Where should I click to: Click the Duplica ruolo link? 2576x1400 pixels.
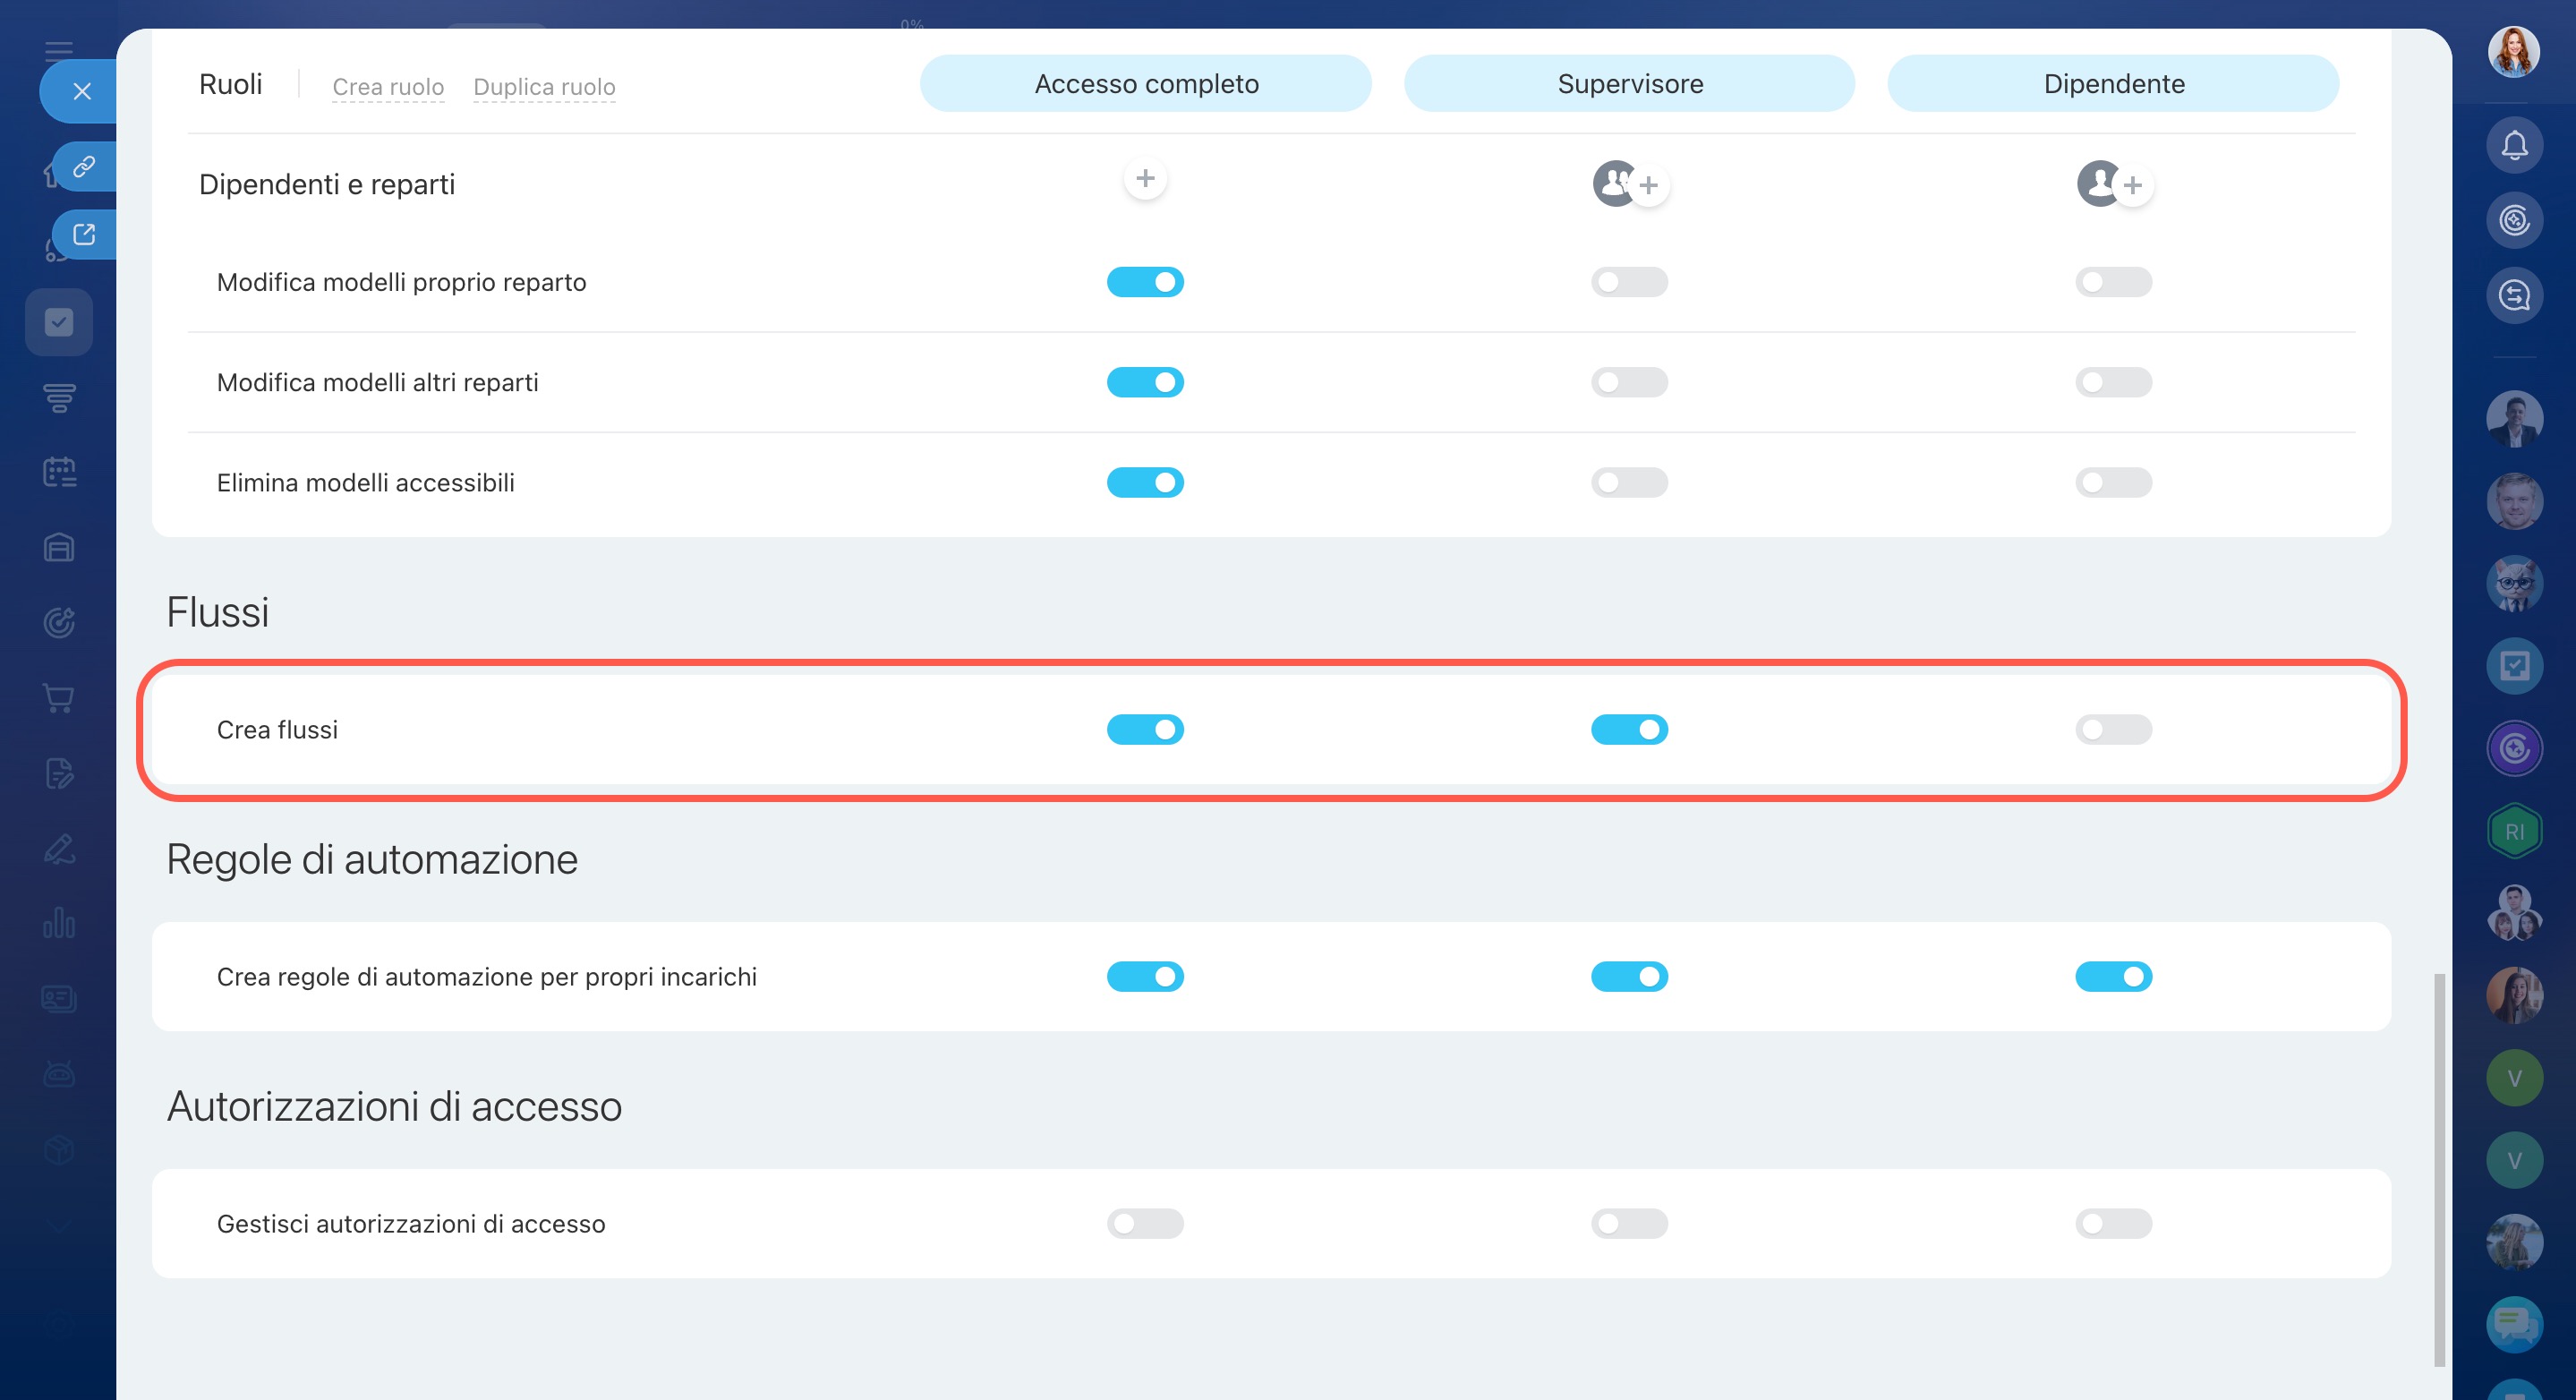point(544,87)
